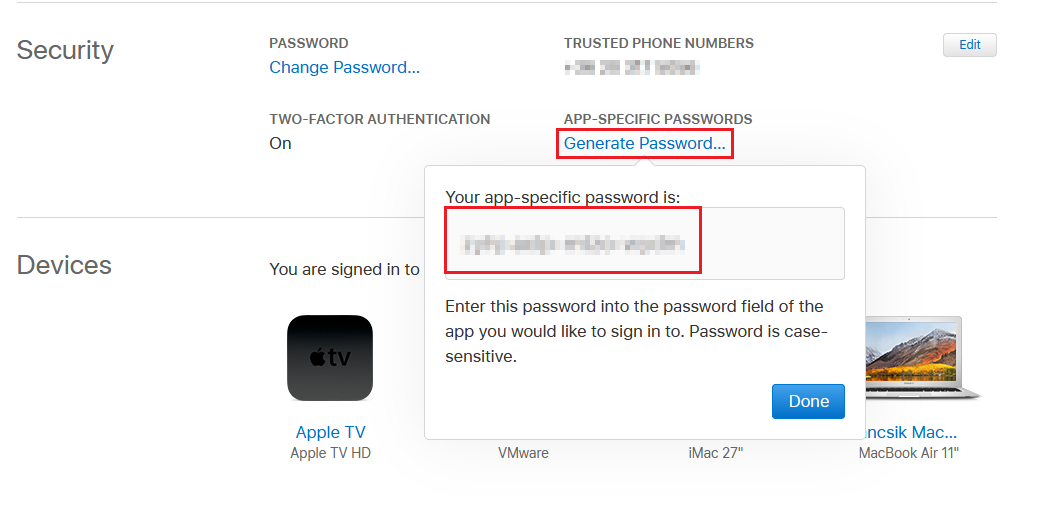Click the Apple TV HD model text
The image size is (1039, 511).
[331, 453]
